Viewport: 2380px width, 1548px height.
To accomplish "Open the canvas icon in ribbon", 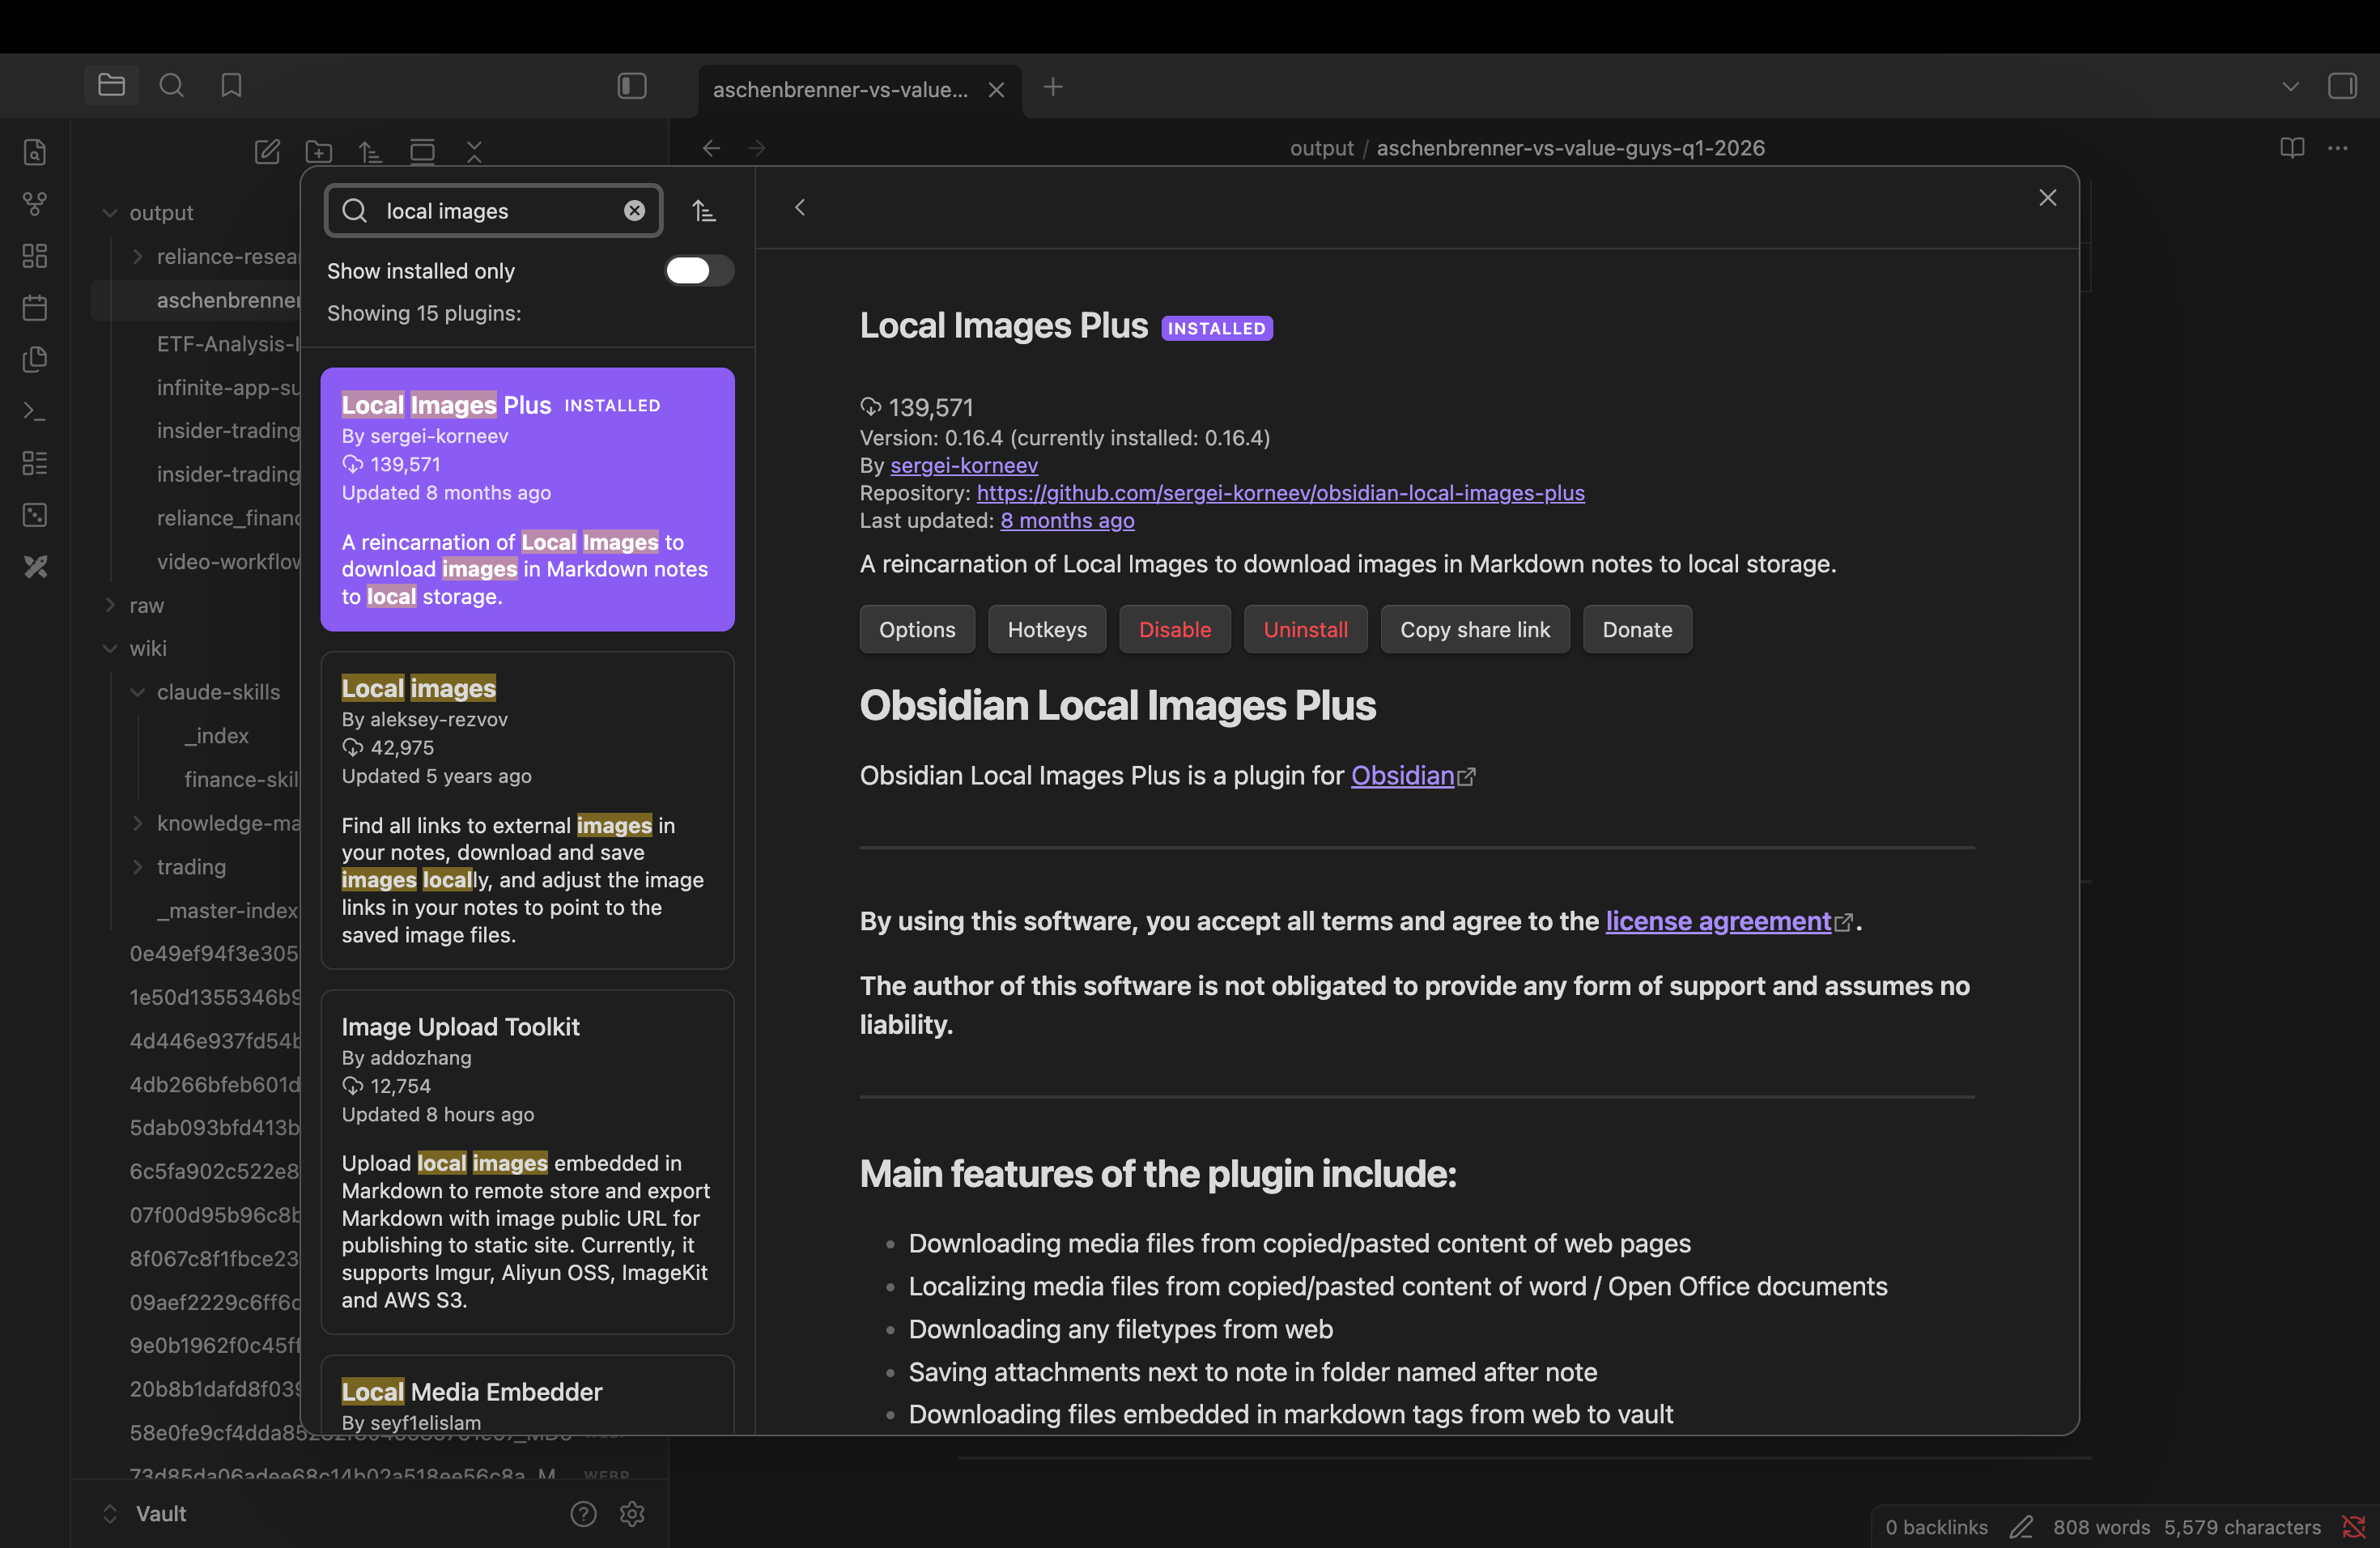I will 35,256.
